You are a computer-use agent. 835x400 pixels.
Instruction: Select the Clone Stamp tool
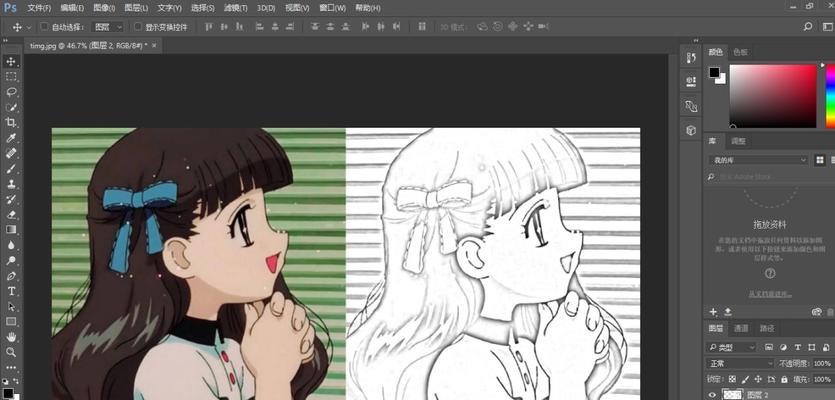[11, 184]
